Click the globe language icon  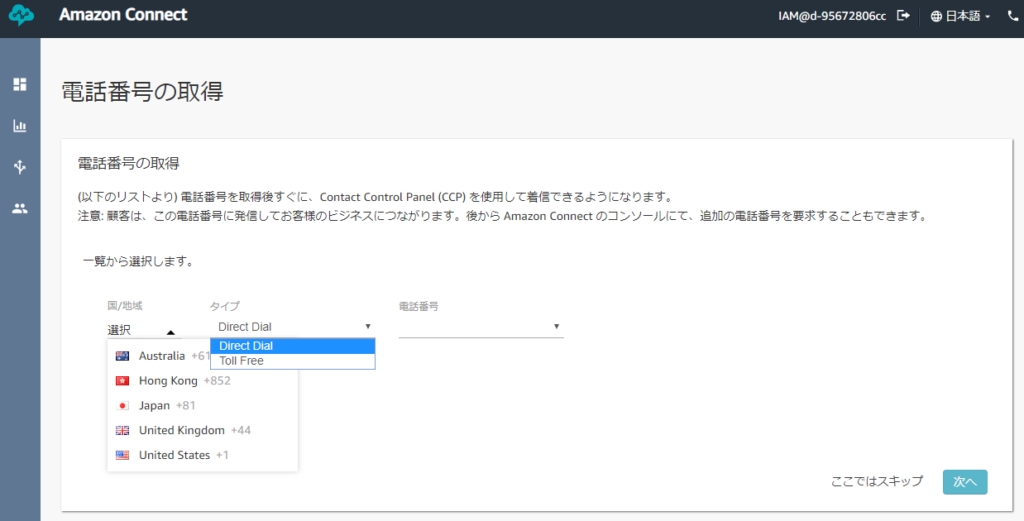[936, 16]
